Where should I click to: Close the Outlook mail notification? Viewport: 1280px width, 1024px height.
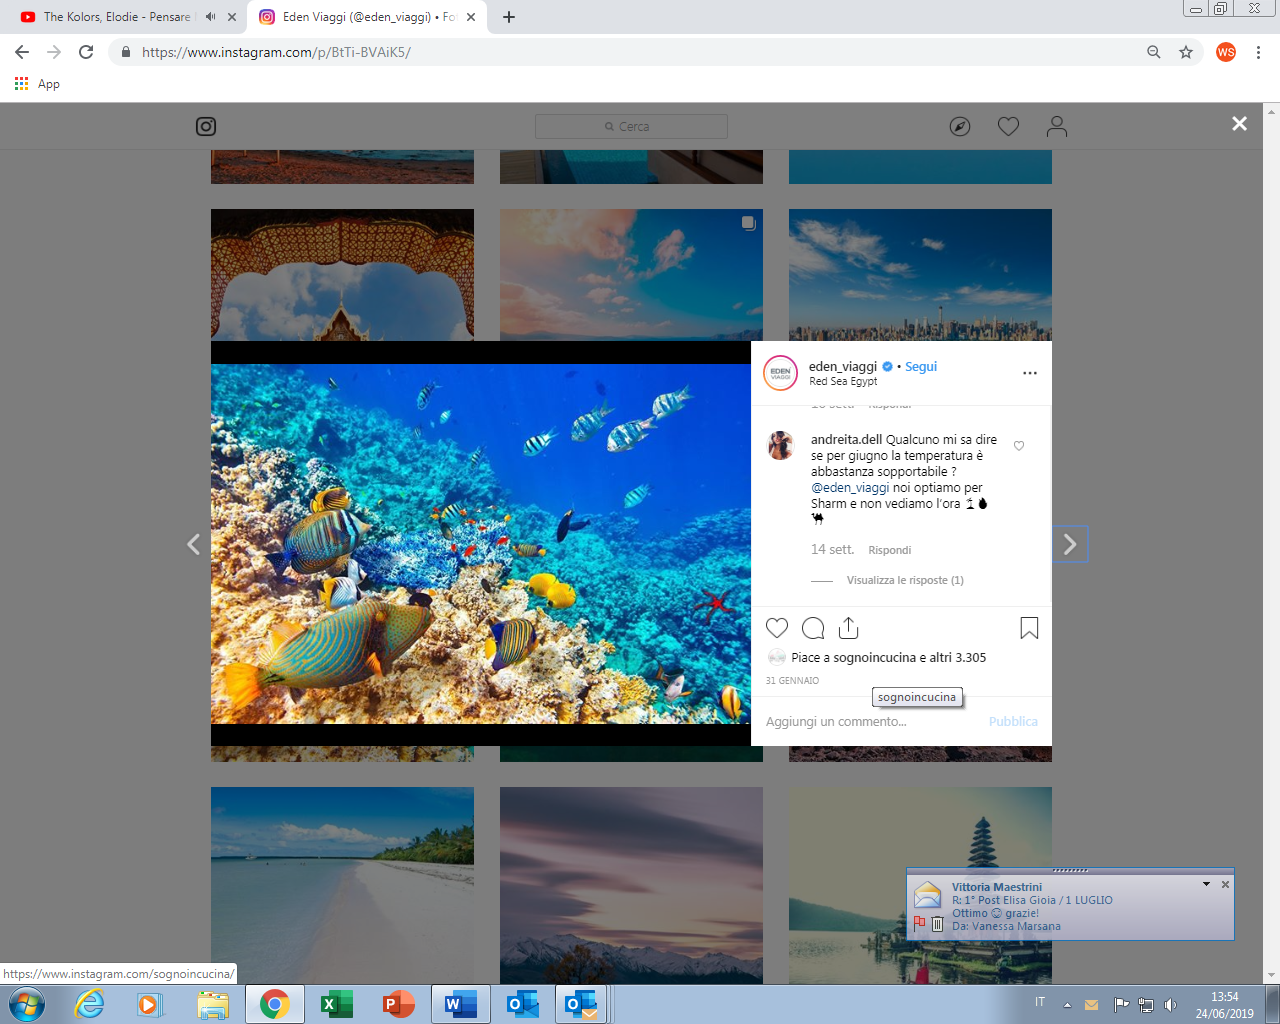pos(1225,885)
